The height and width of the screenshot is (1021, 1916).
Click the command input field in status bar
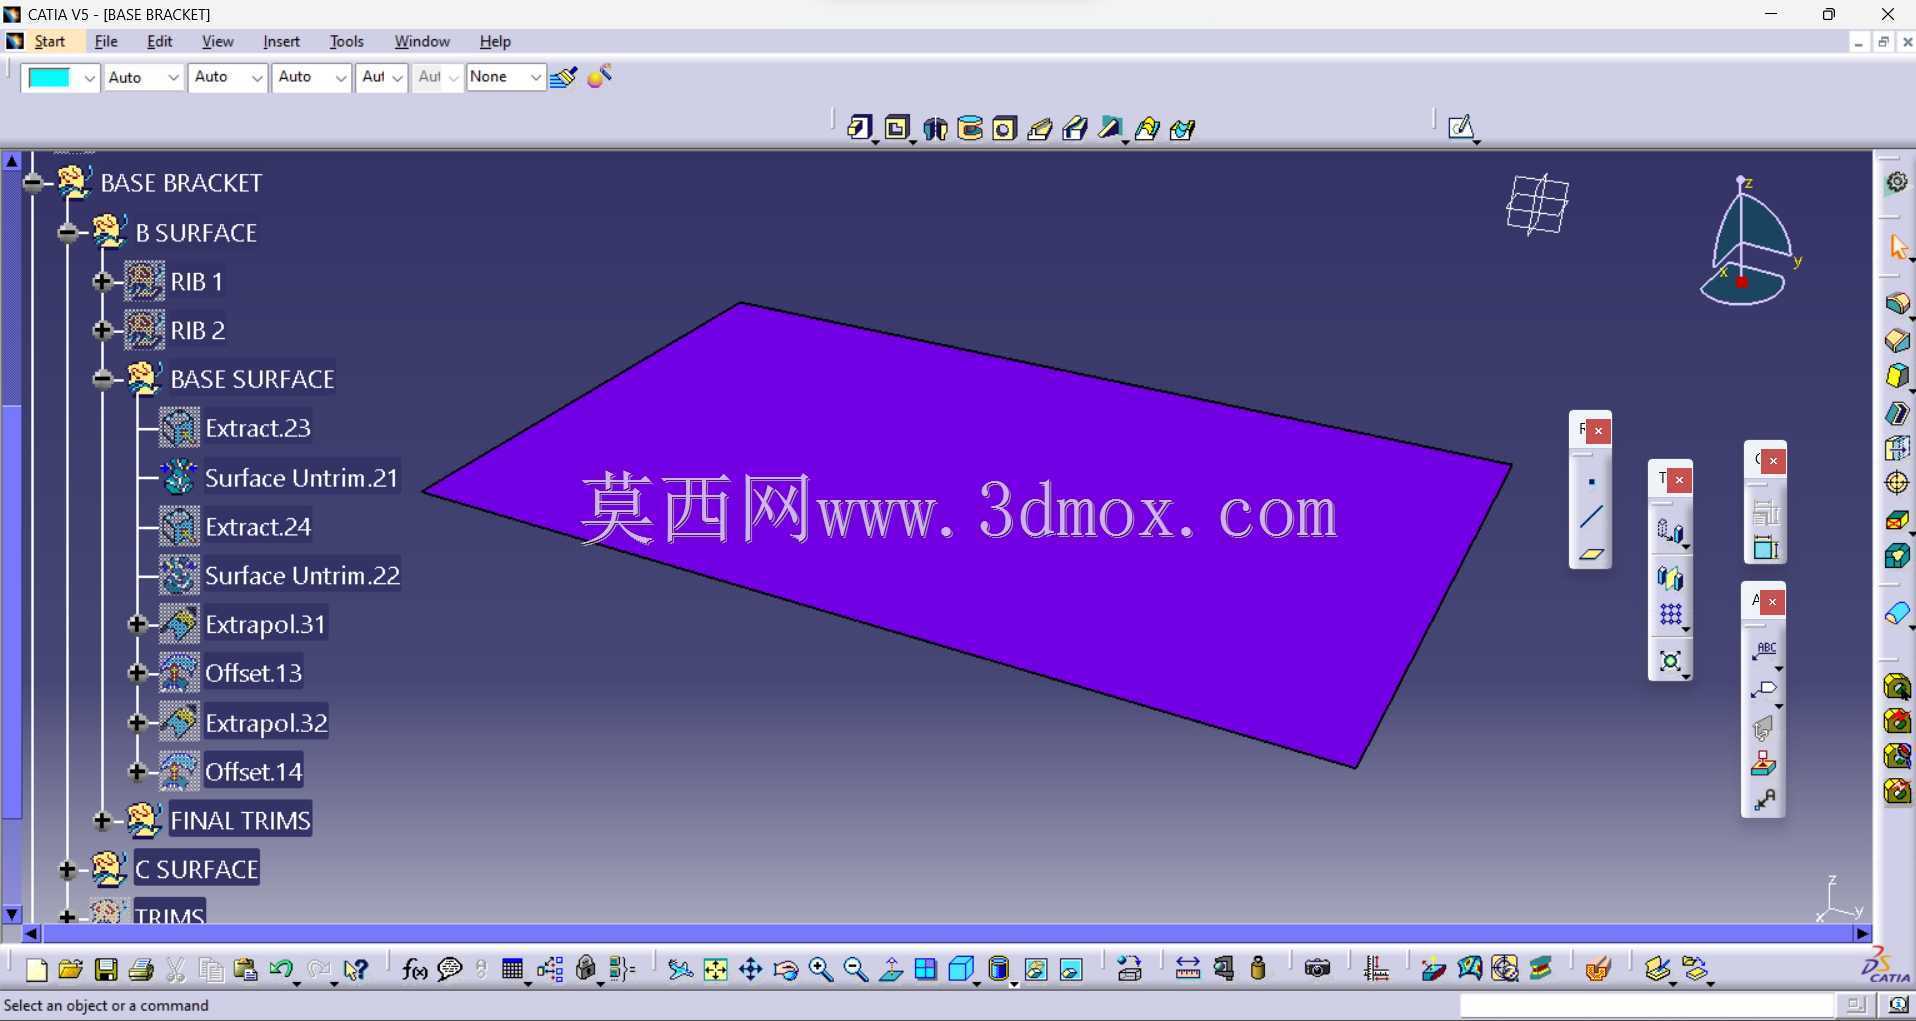(1646, 1005)
